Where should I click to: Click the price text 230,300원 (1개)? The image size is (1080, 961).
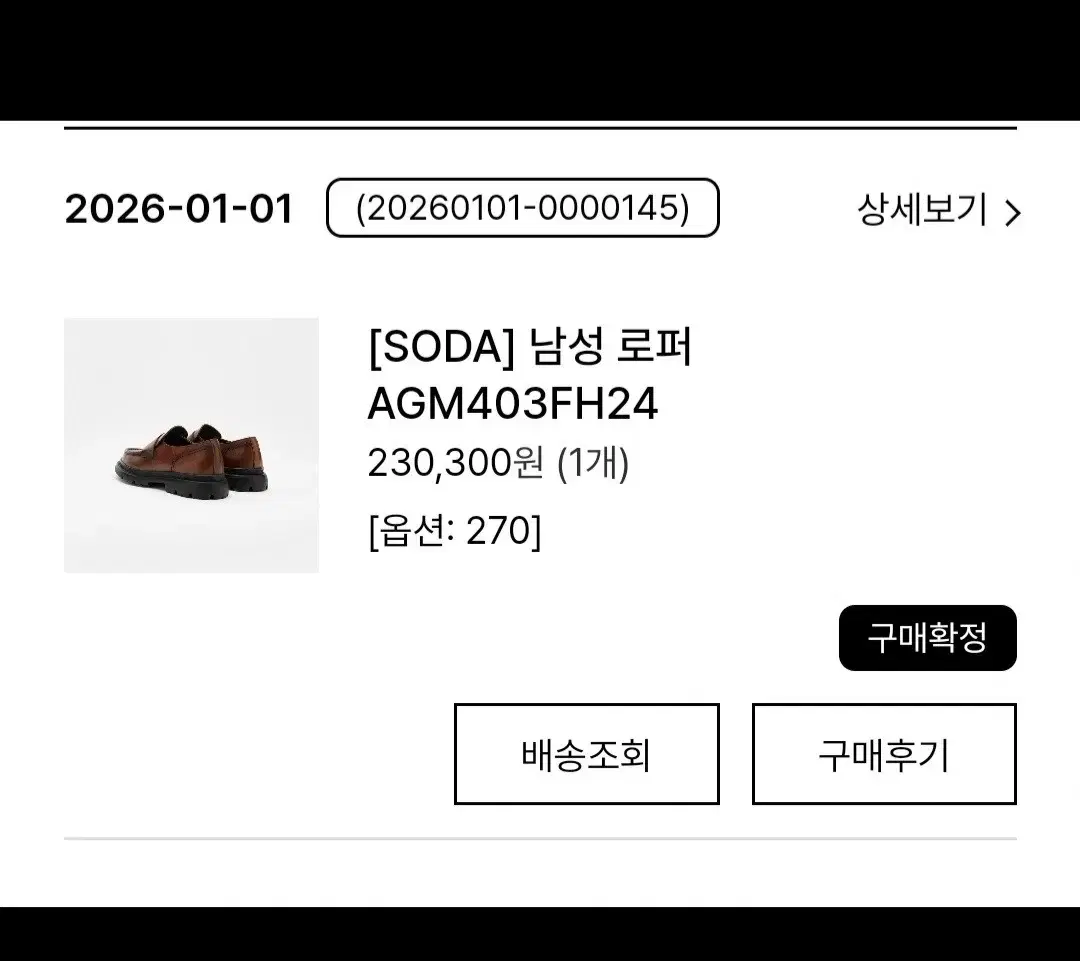(499, 462)
